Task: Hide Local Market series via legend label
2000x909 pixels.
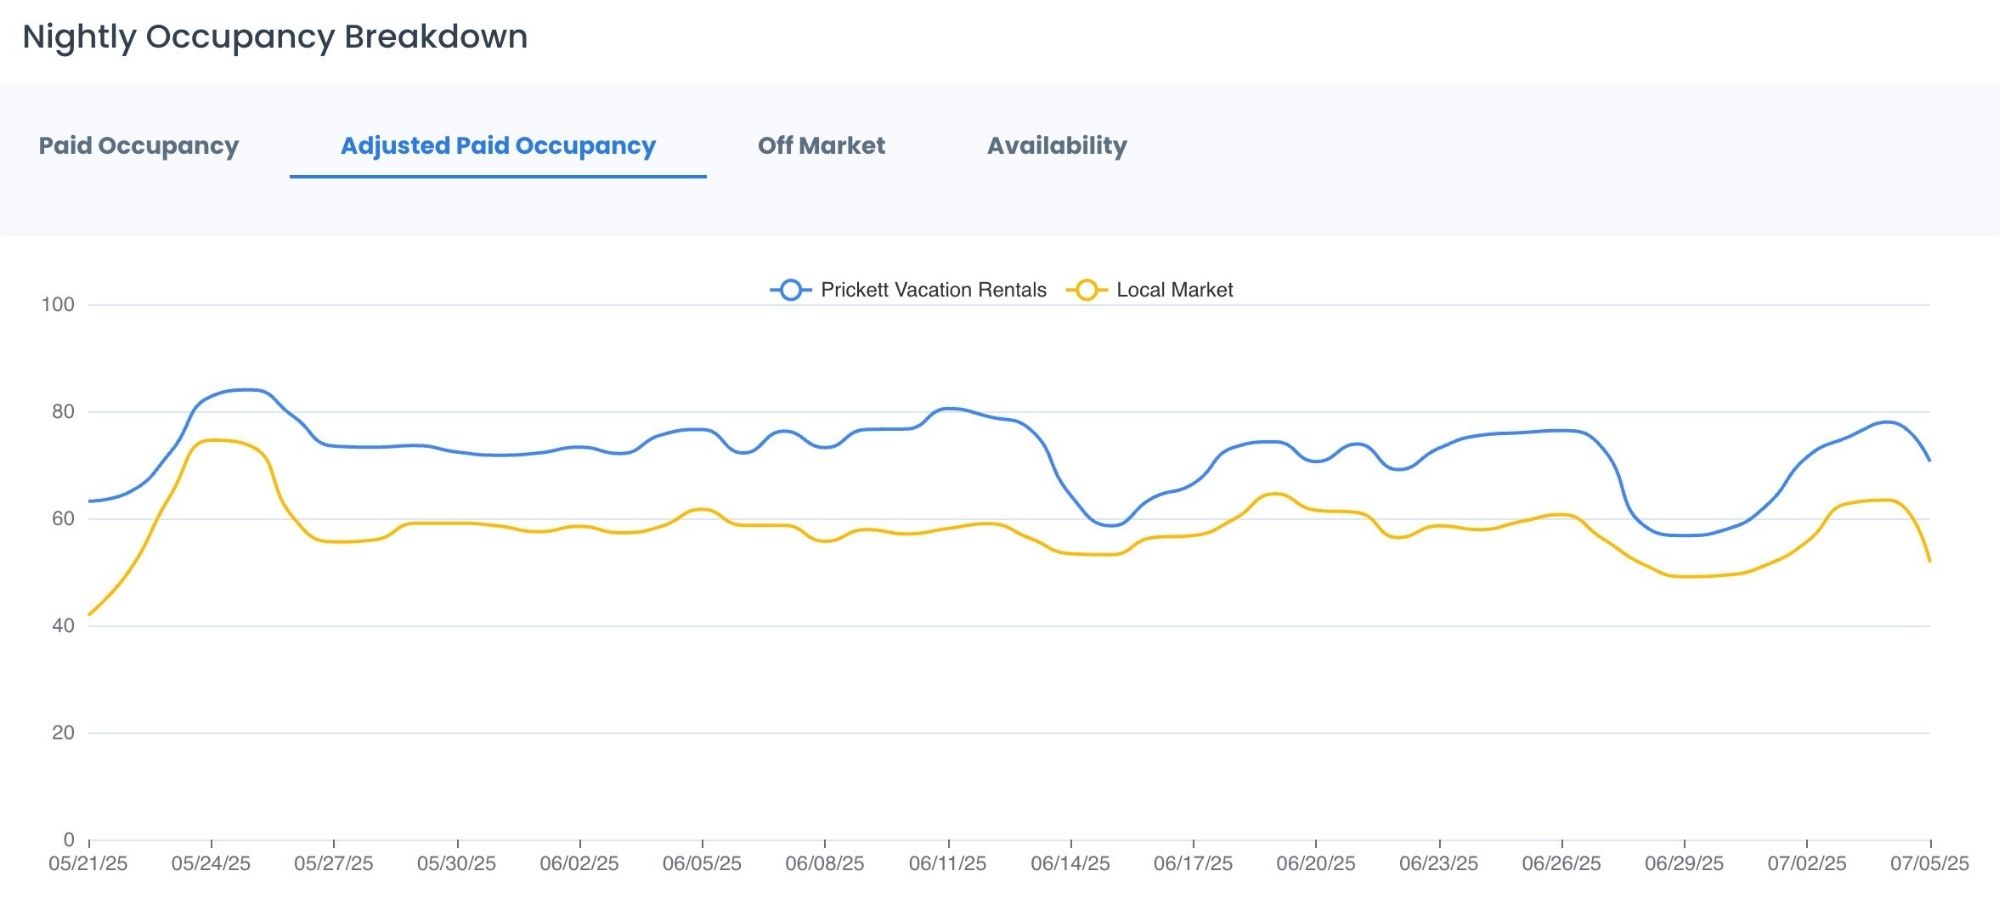Action: (x=1174, y=290)
